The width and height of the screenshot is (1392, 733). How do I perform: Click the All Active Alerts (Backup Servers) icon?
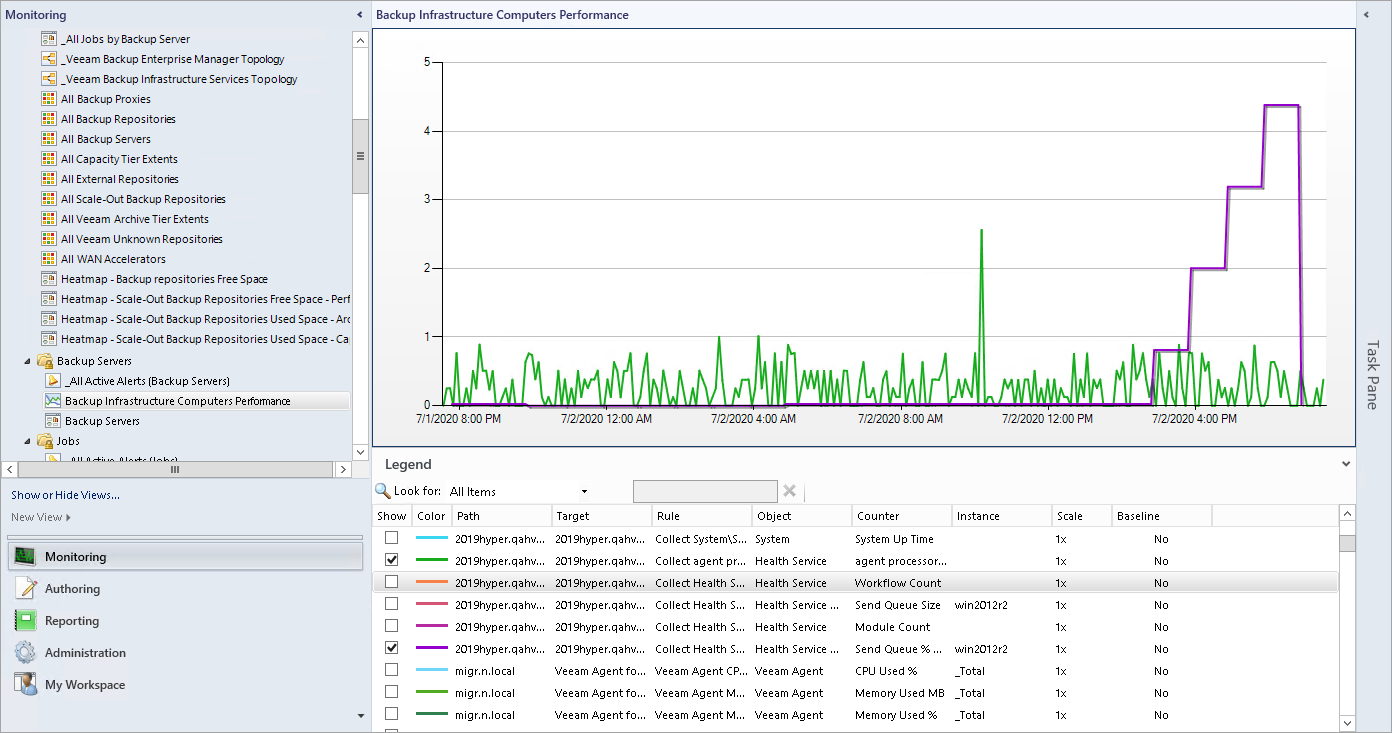tap(52, 381)
